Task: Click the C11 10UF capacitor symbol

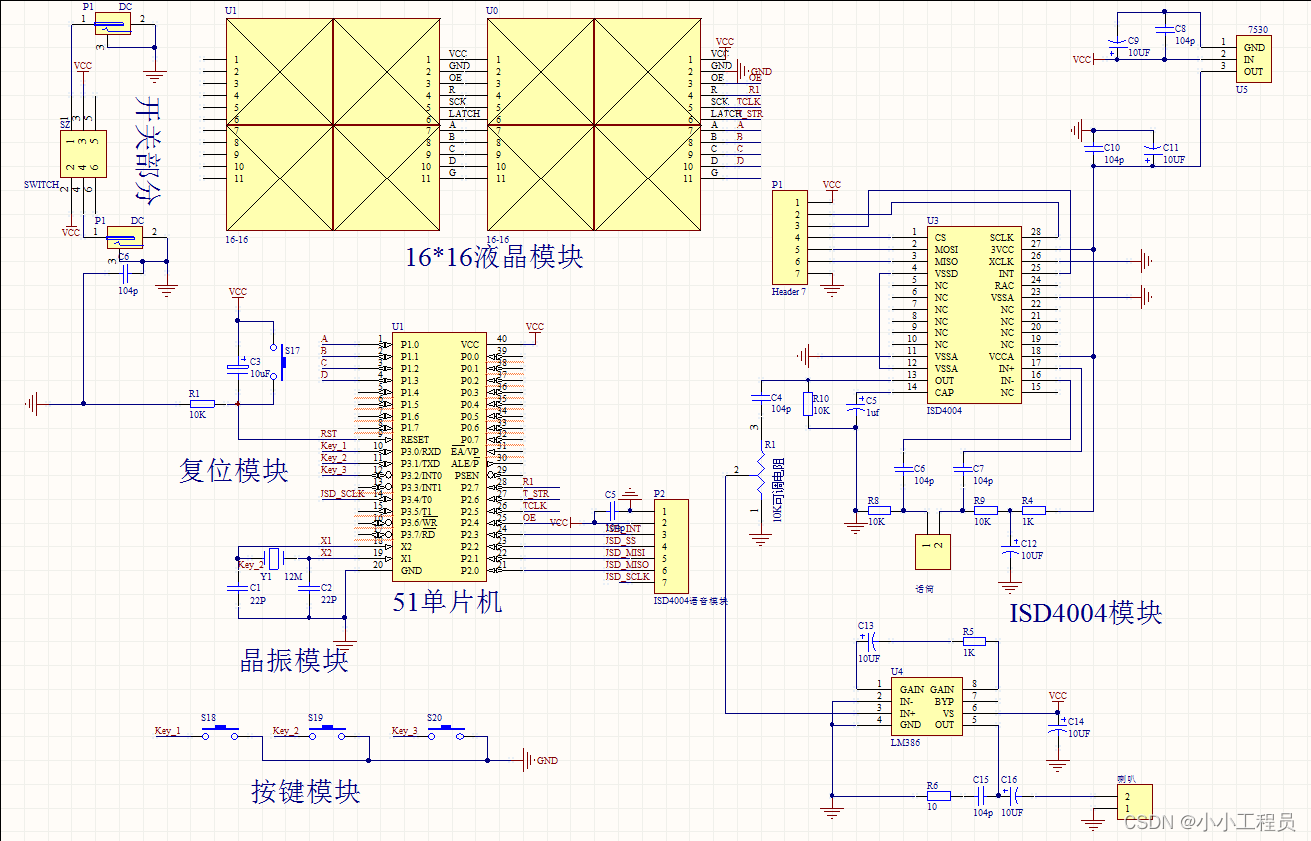Action: (1151, 151)
